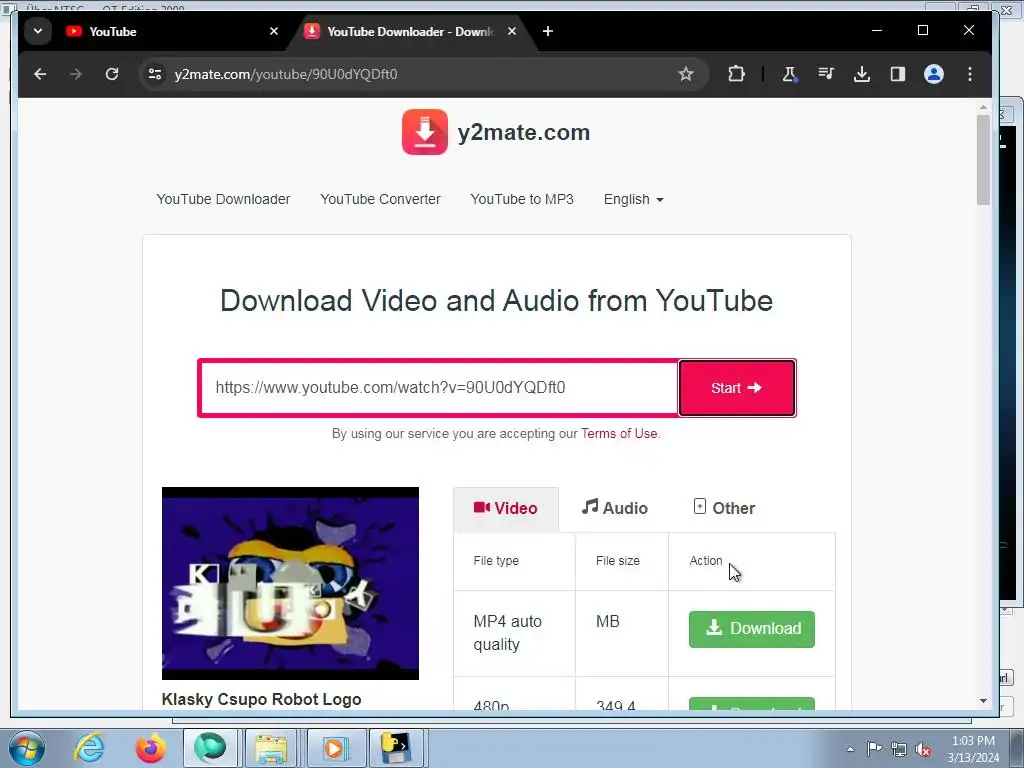Image resolution: width=1024 pixels, height=768 pixels.
Task: Open the network tray icon
Action: (x=899, y=750)
